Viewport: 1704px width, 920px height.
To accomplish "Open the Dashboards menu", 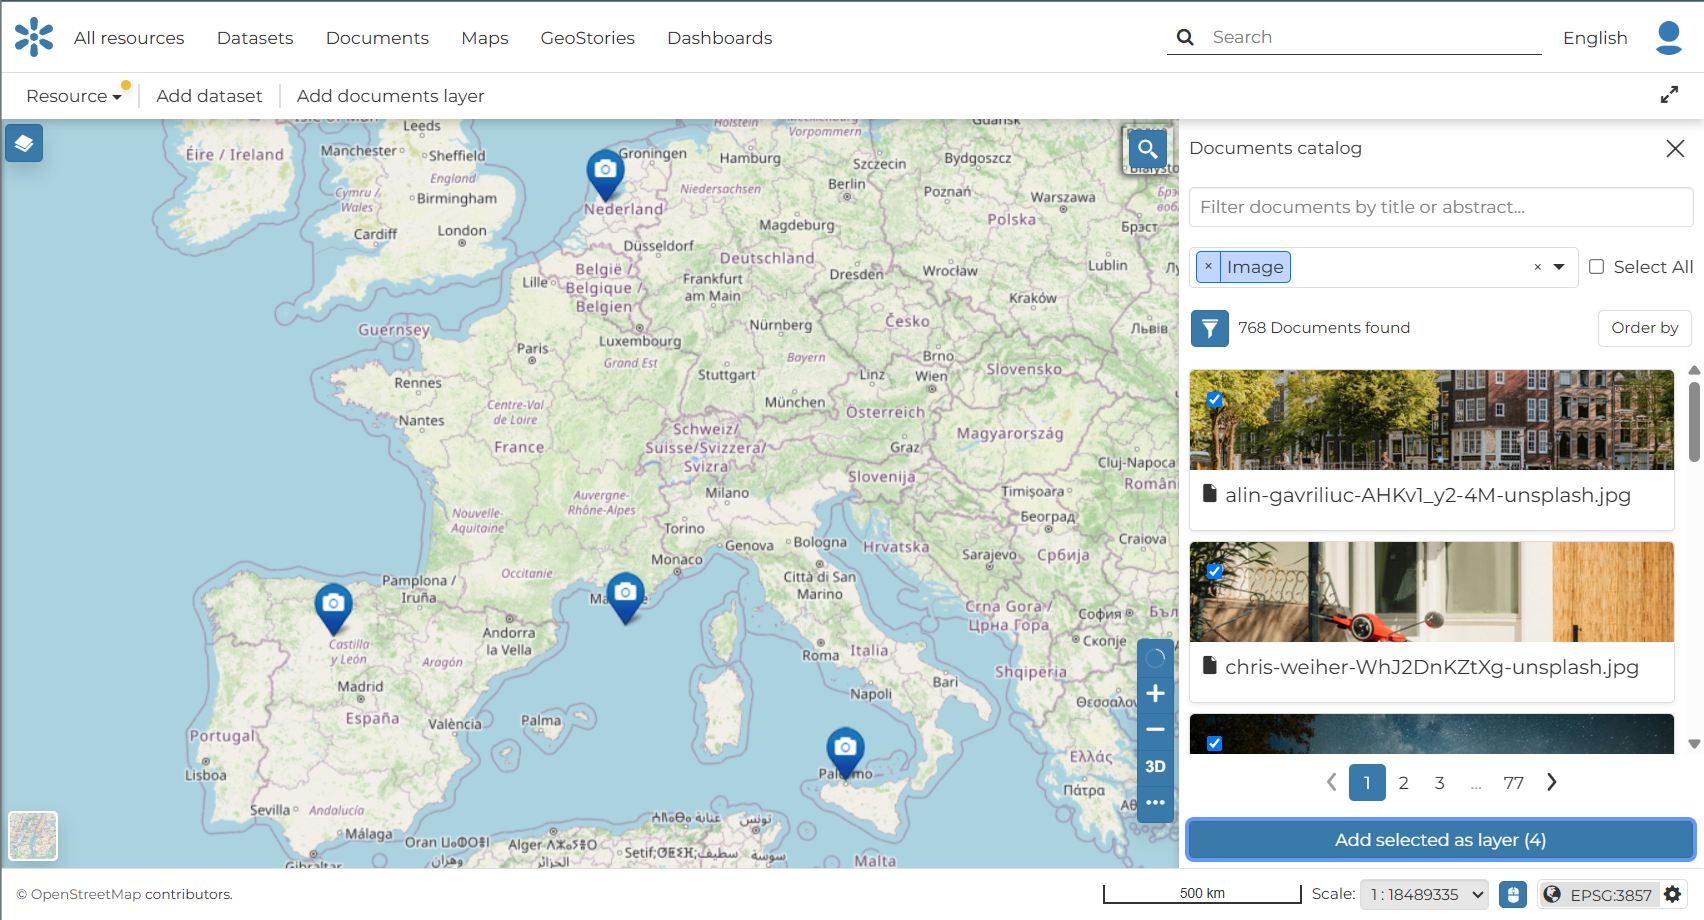I will pyautogui.click(x=720, y=38).
